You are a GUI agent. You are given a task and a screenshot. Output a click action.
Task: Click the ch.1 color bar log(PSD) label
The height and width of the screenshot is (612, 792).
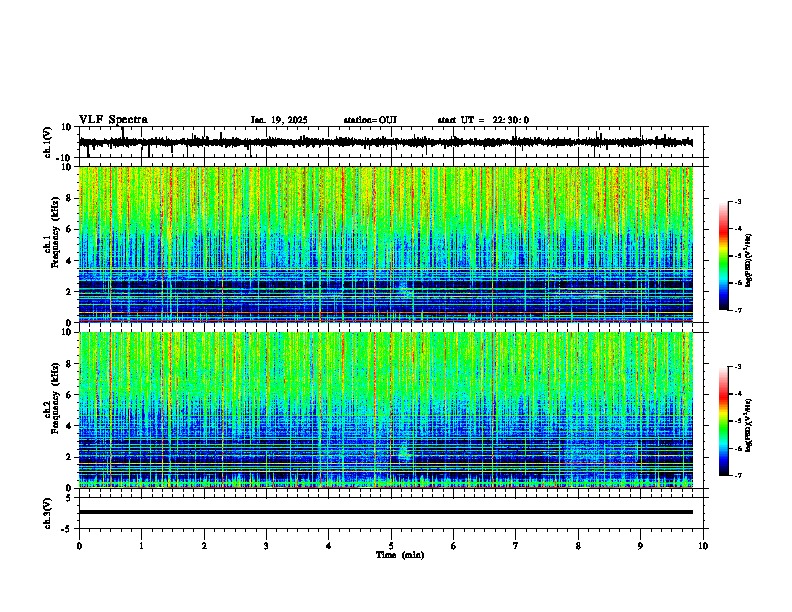(x=748, y=261)
